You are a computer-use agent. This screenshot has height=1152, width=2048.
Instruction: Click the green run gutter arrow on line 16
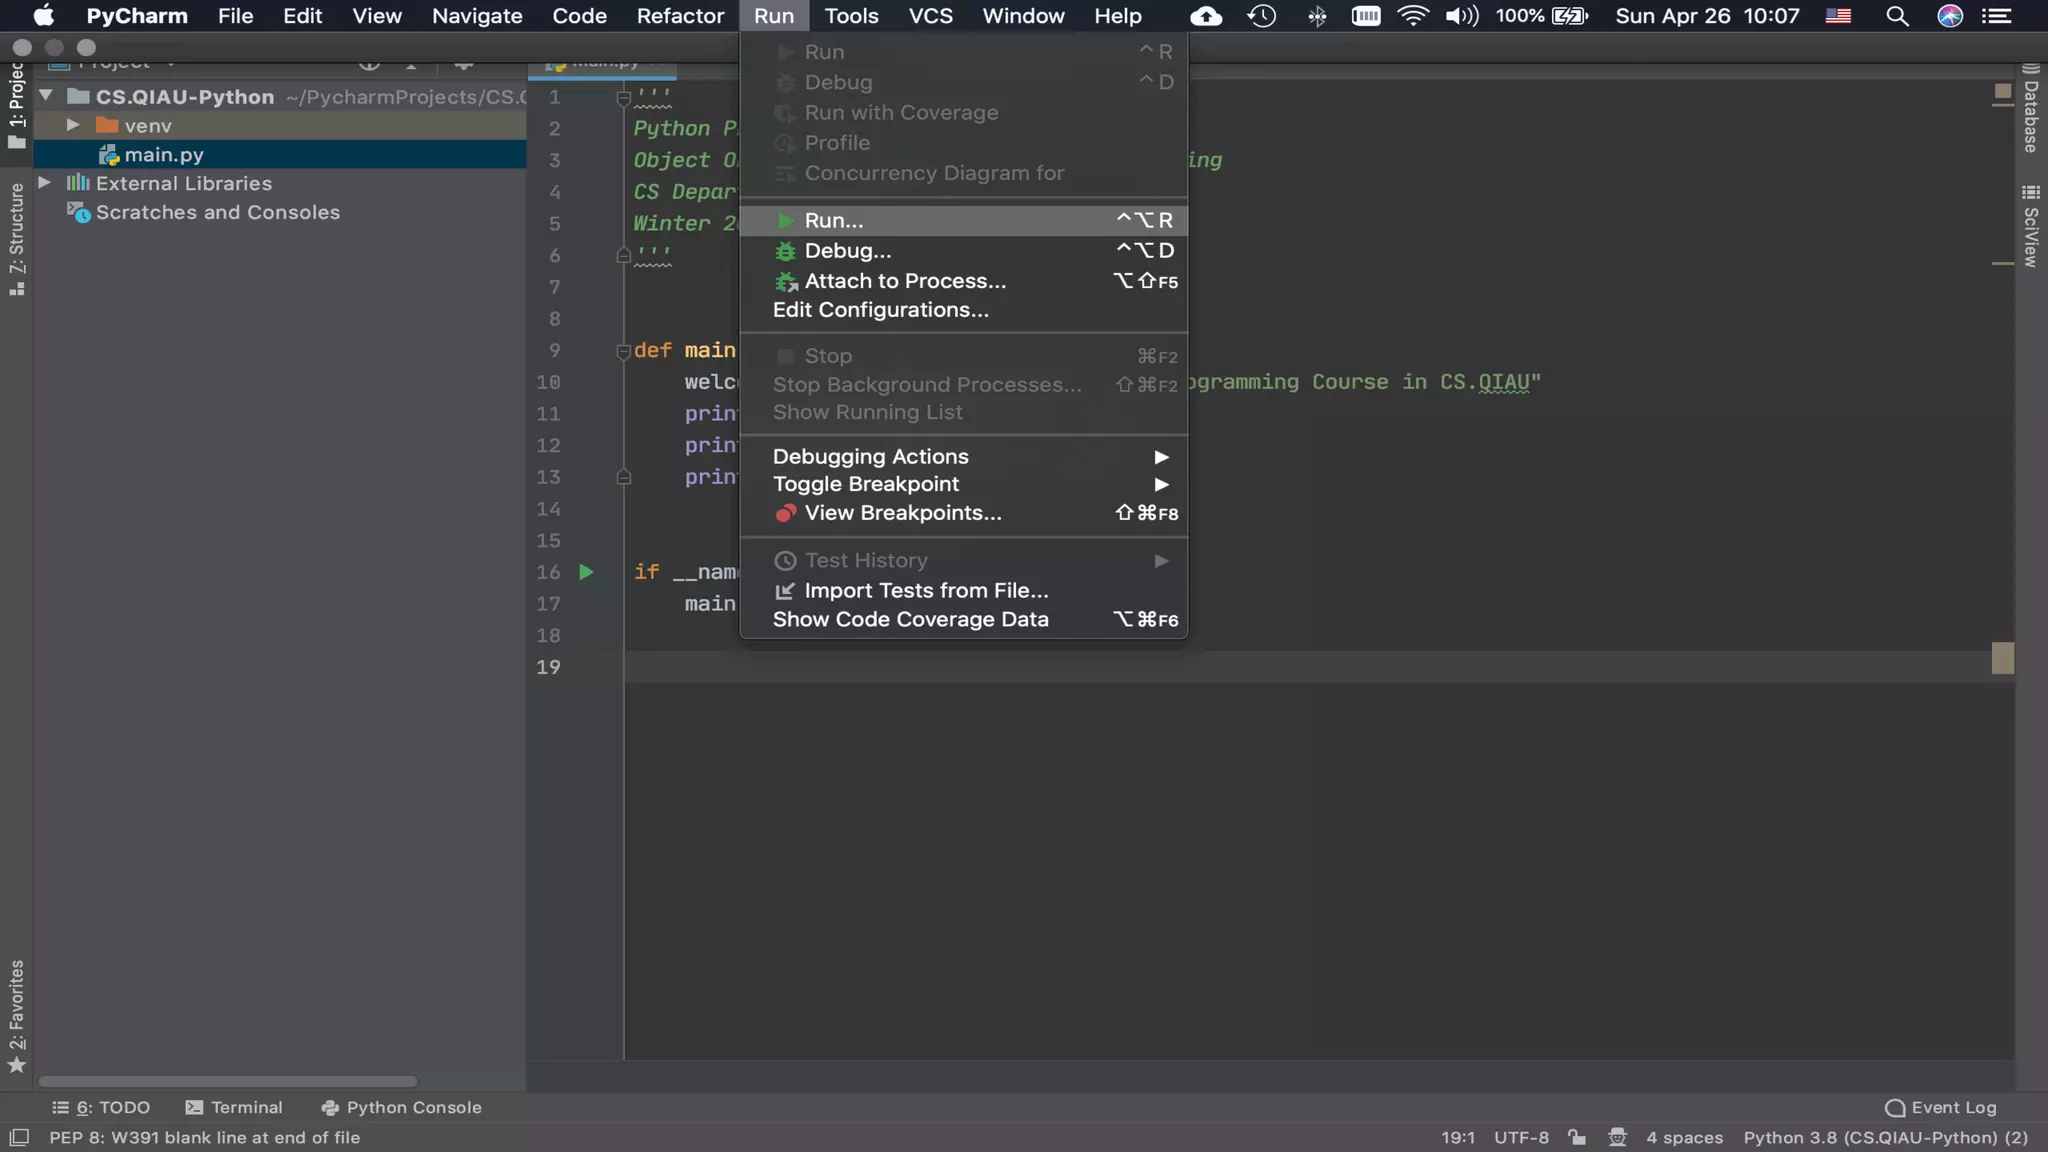(586, 572)
